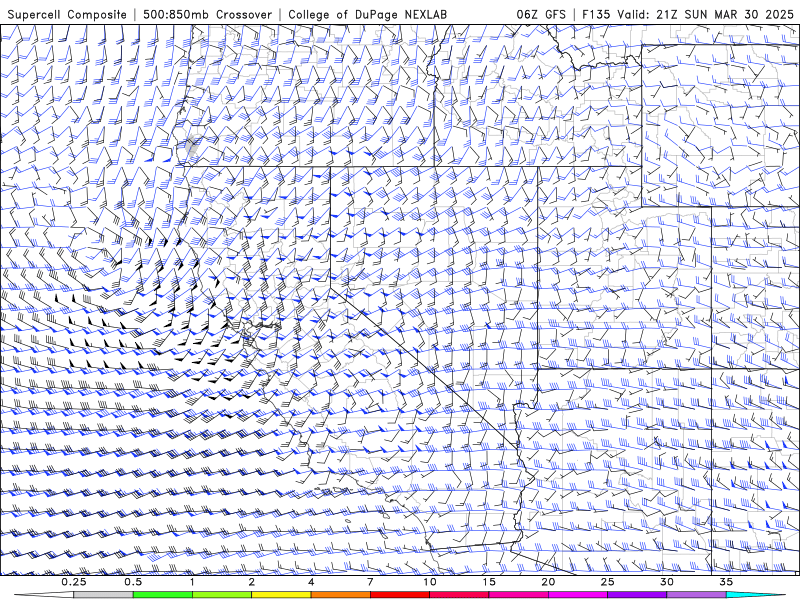Pick the hot pink 15–20 legend swatch
This screenshot has height=600, width=800.
[x=518, y=595]
